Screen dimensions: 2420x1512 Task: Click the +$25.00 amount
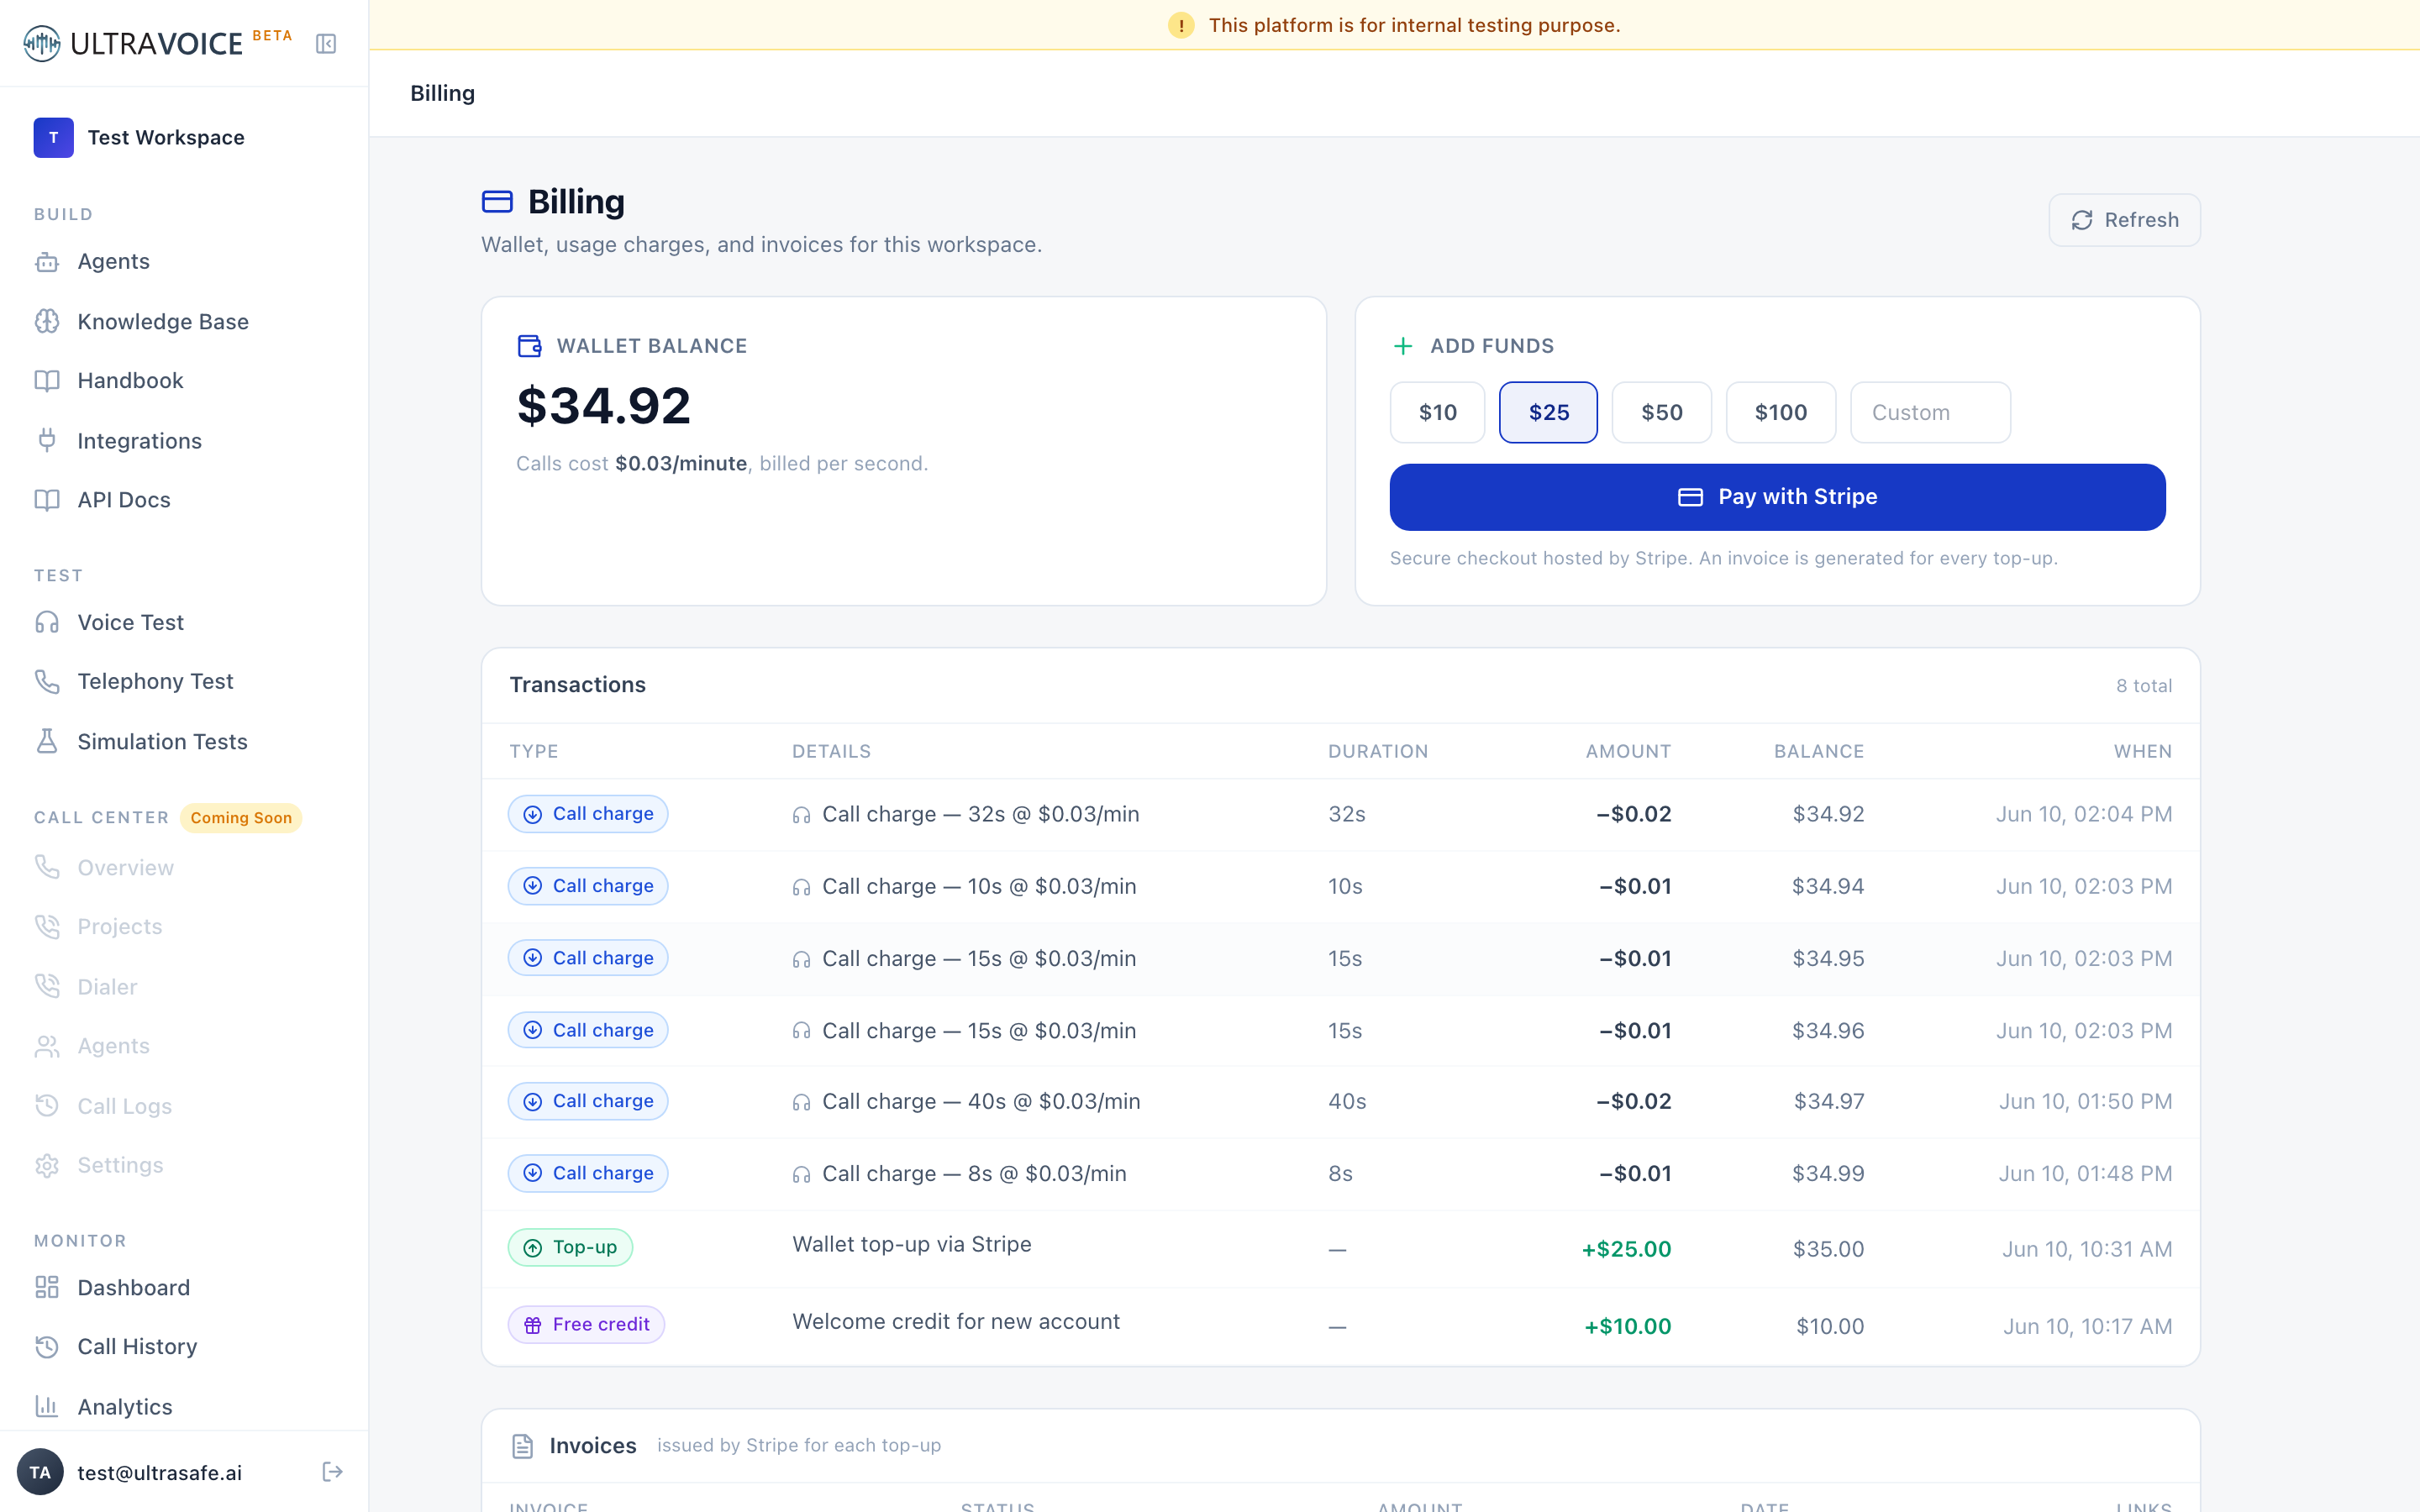[x=1626, y=1249]
